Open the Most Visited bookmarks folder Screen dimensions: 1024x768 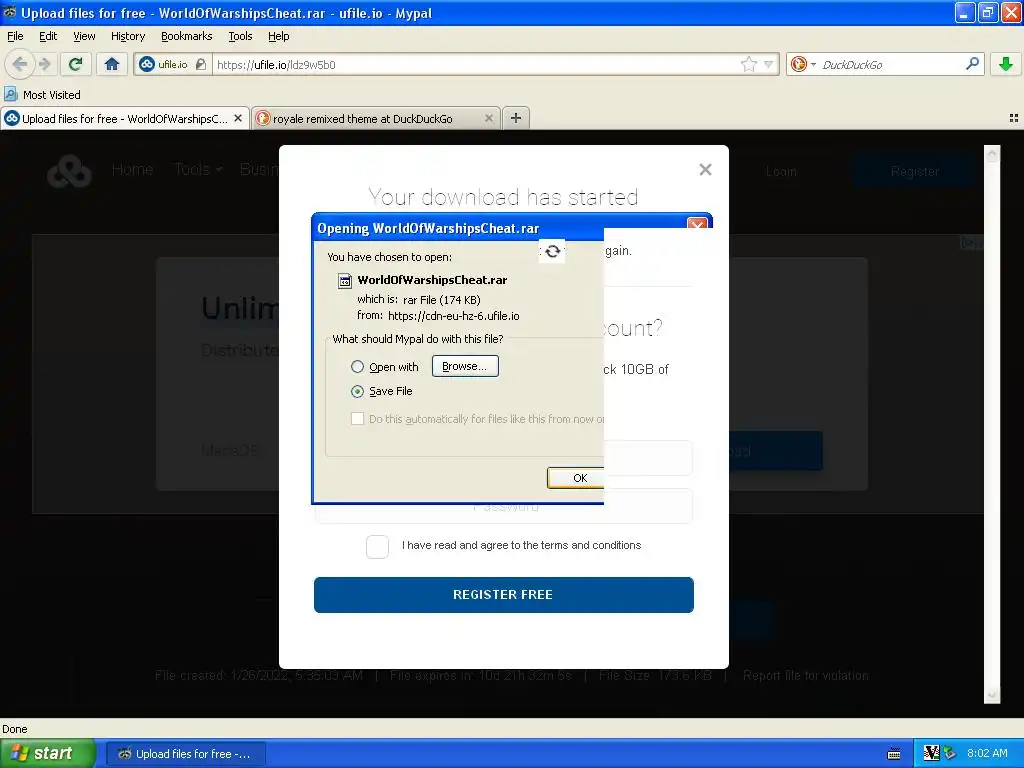tap(43, 95)
